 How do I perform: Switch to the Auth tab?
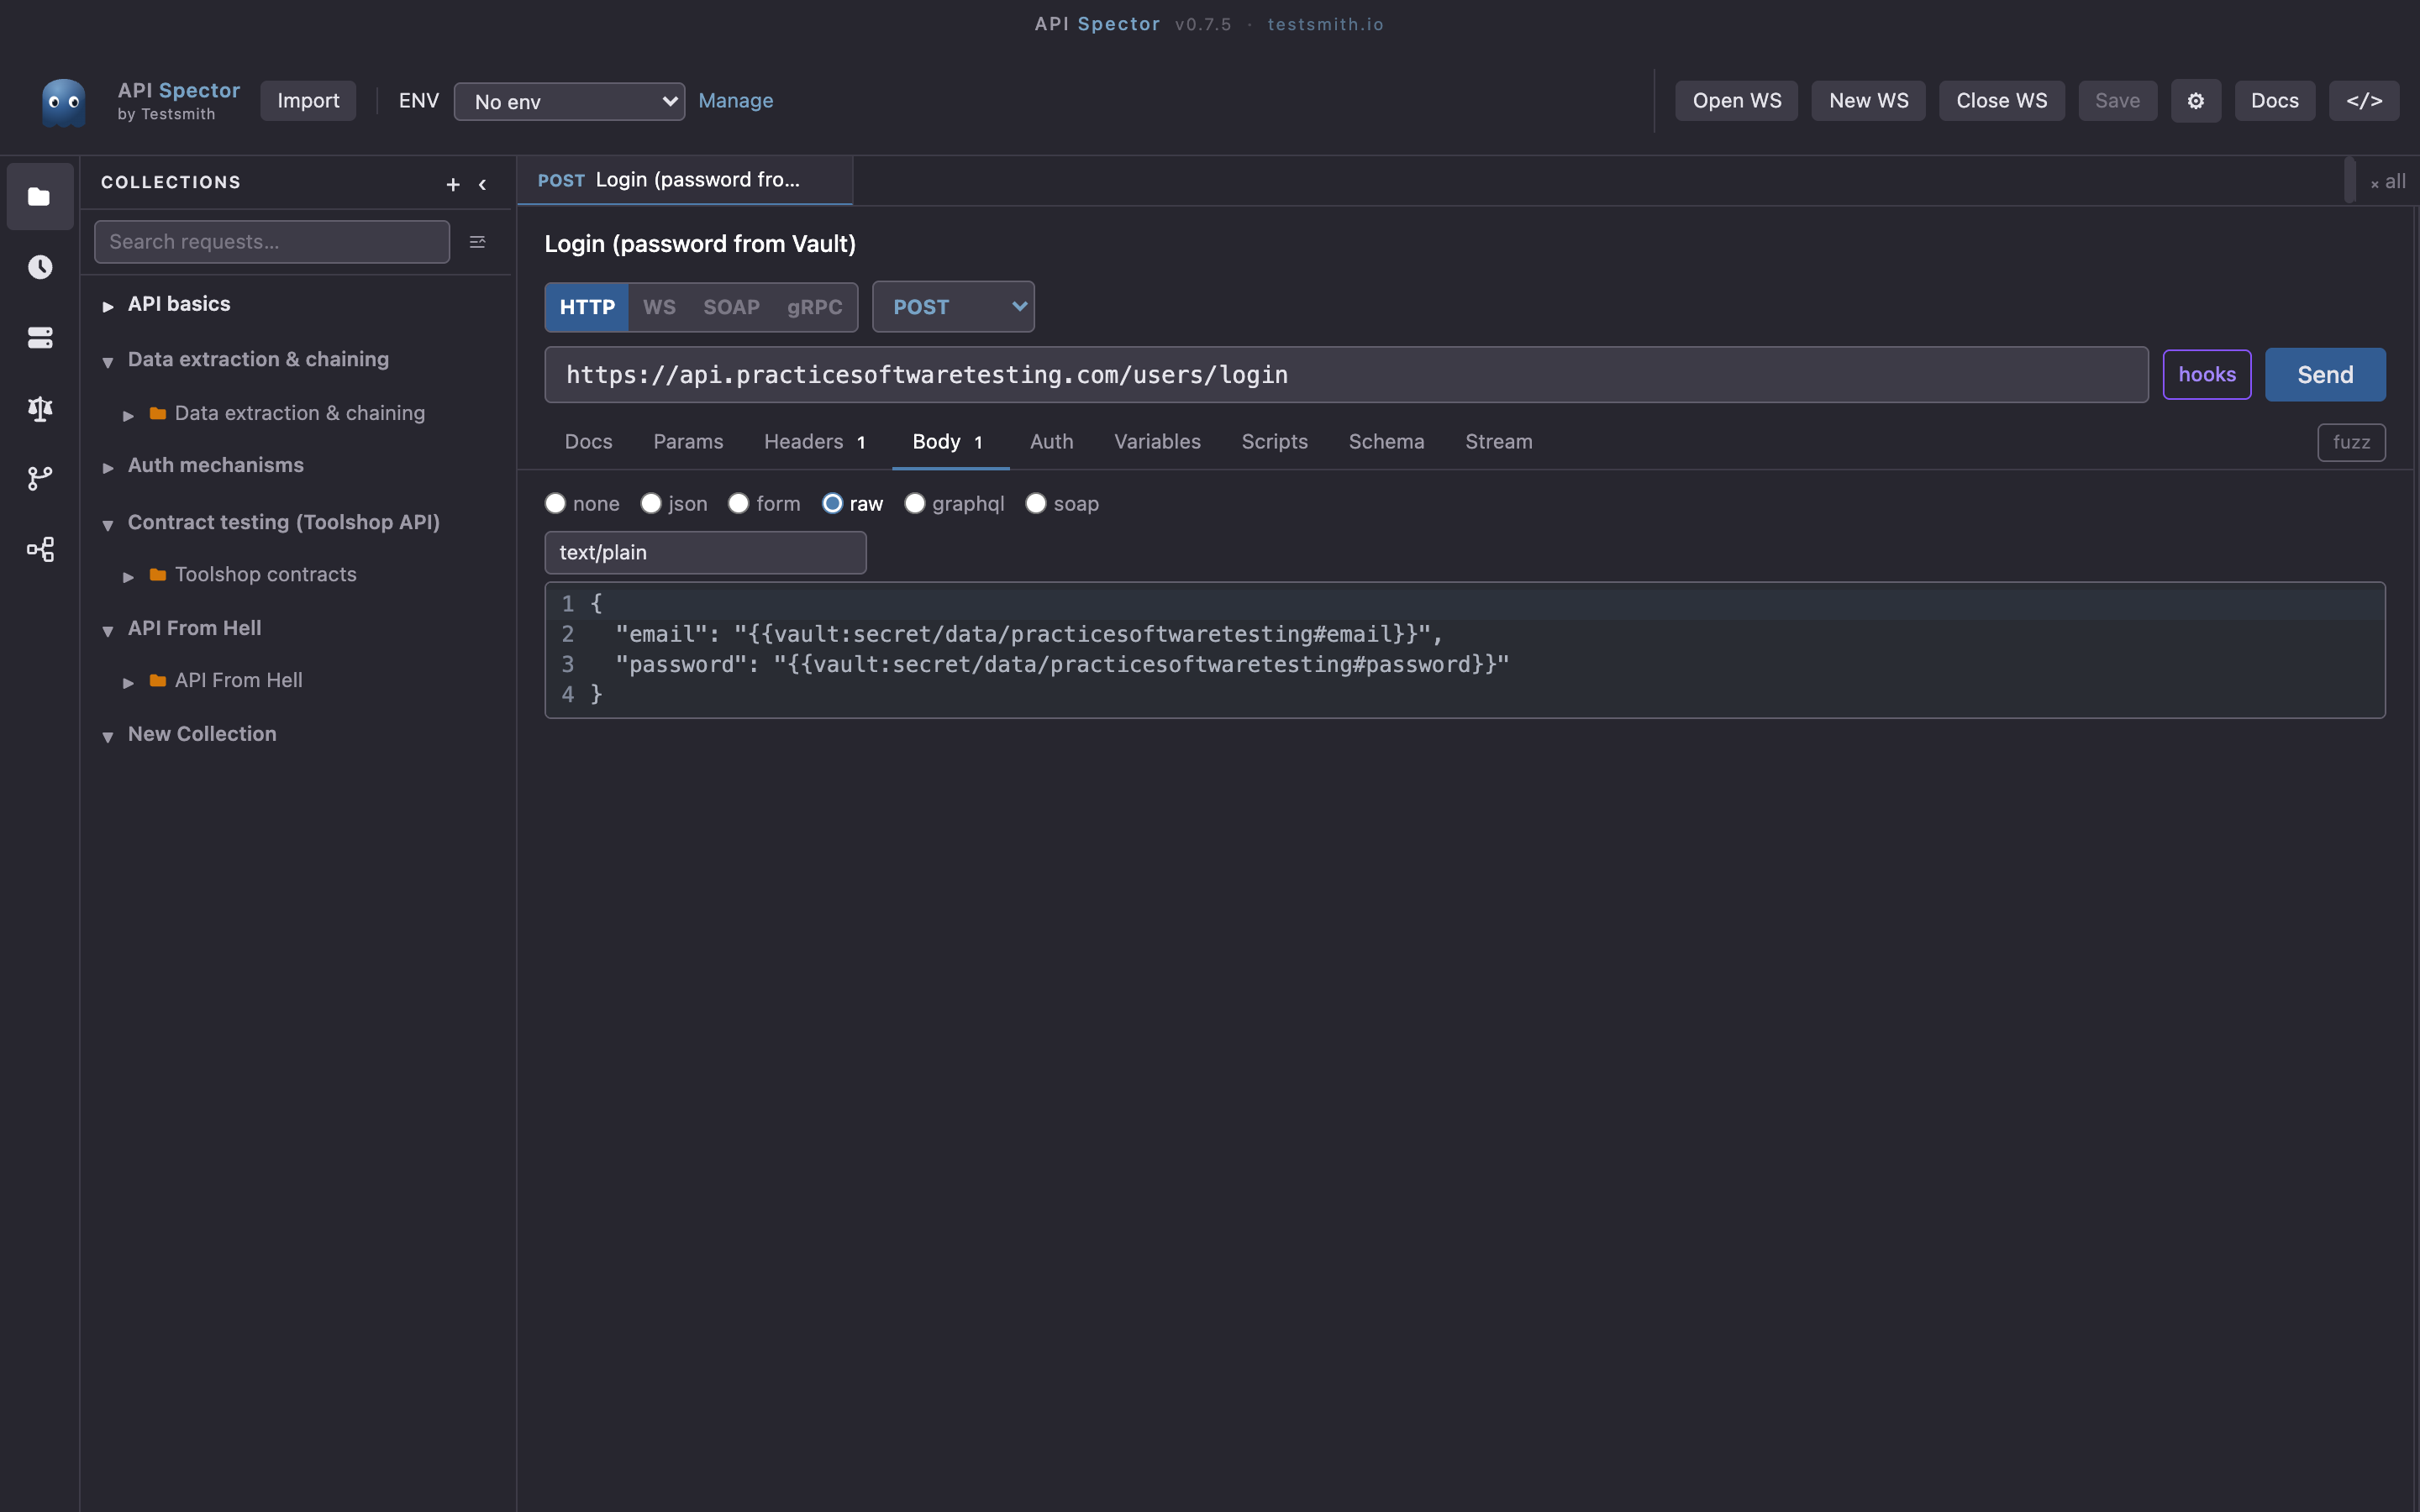pyautogui.click(x=1051, y=442)
